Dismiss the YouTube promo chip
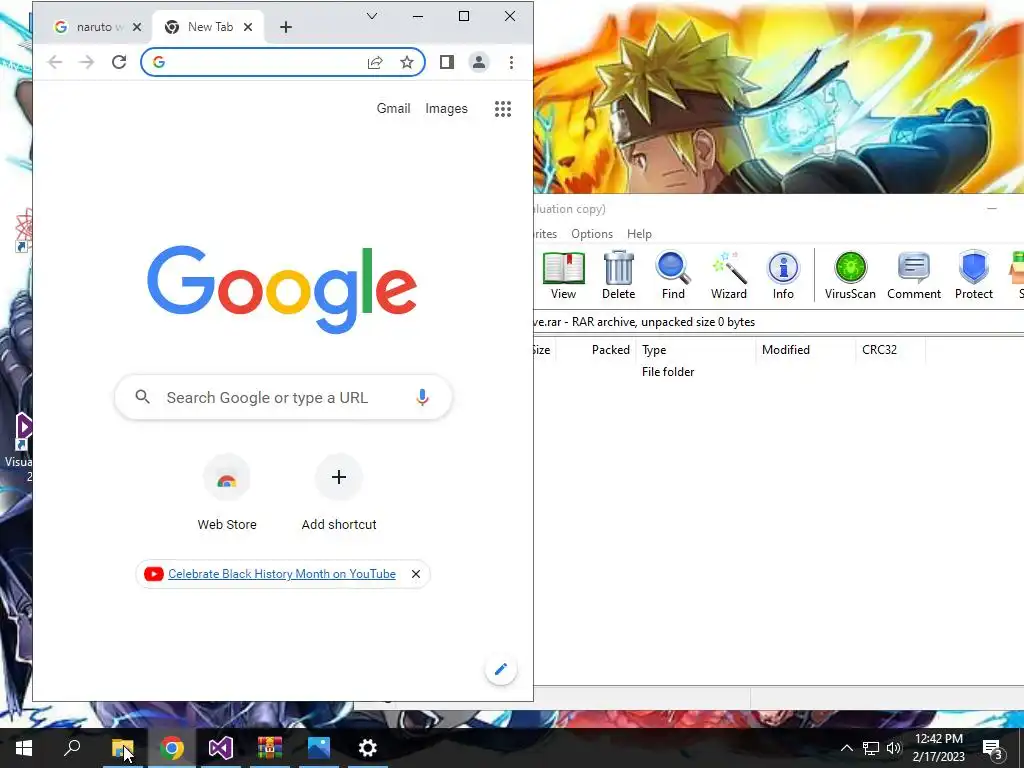This screenshot has height=768, width=1024. tap(416, 574)
